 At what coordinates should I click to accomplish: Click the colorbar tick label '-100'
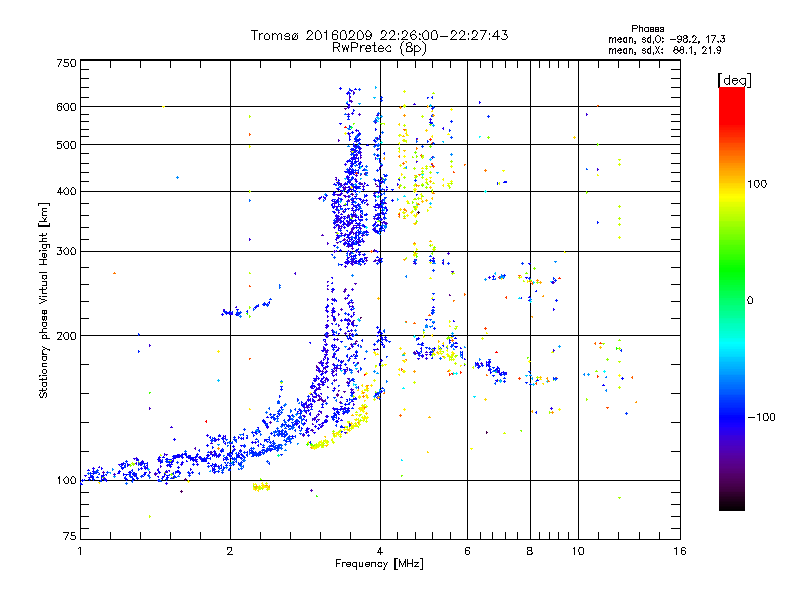[762, 417]
